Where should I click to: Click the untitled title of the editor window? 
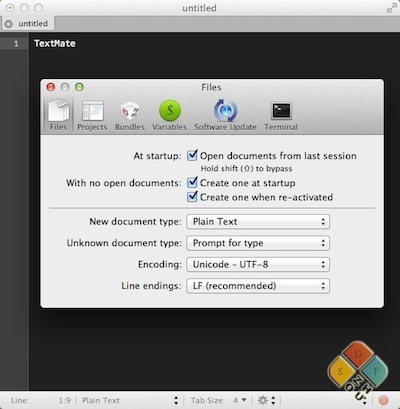coord(199,8)
